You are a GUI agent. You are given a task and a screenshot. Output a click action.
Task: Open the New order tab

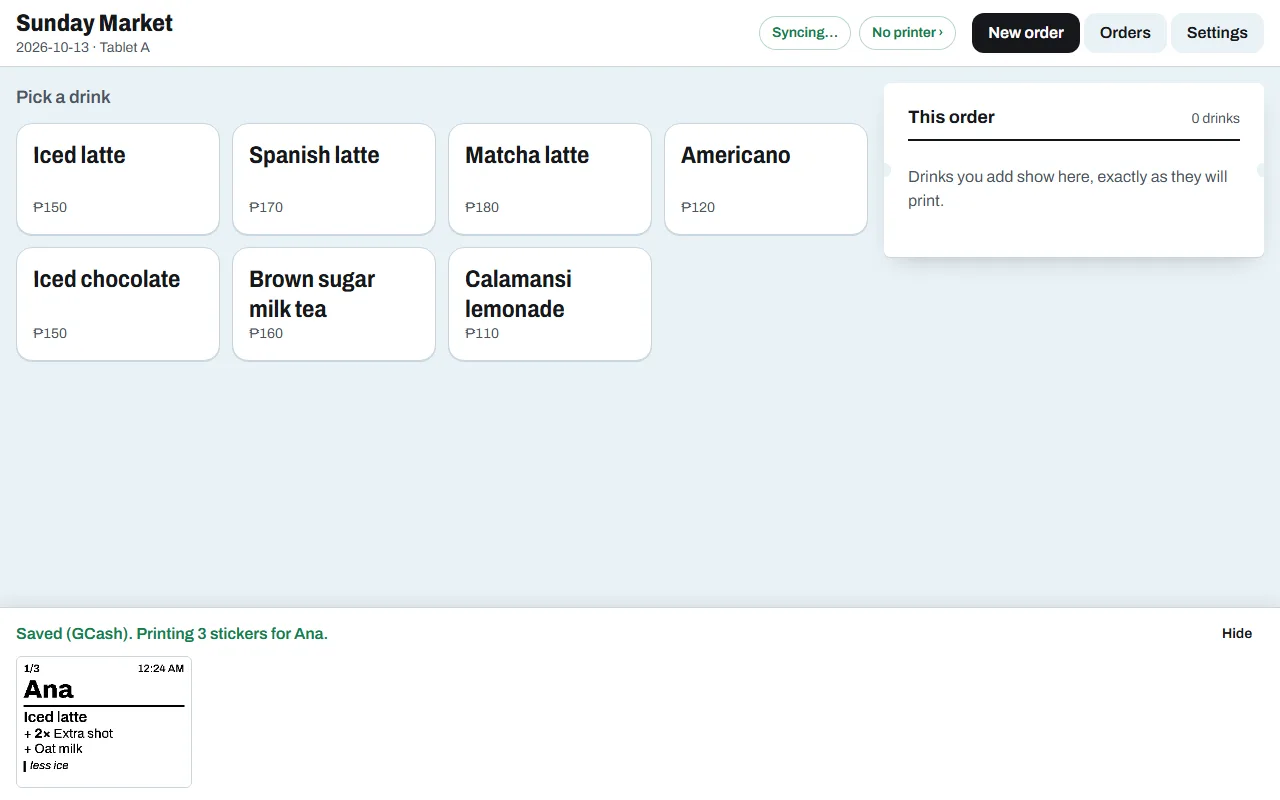[x=1026, y=33]
